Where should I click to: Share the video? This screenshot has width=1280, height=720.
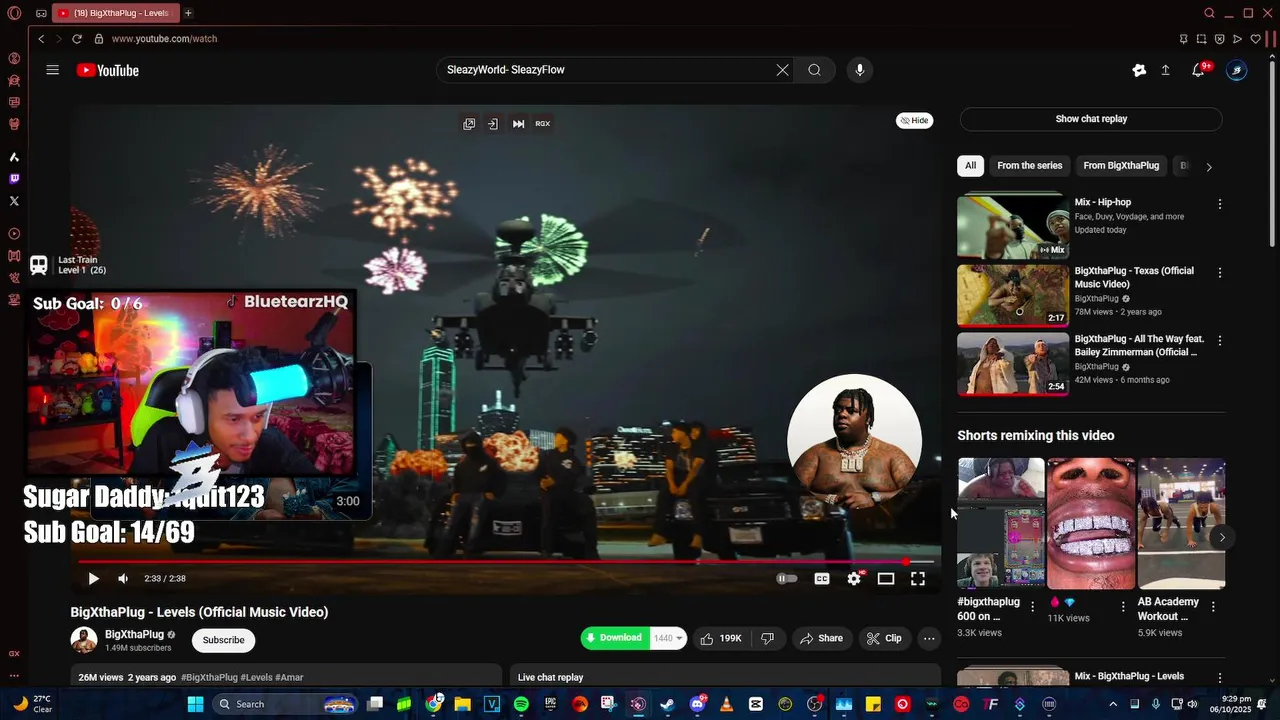coord(820,638)
